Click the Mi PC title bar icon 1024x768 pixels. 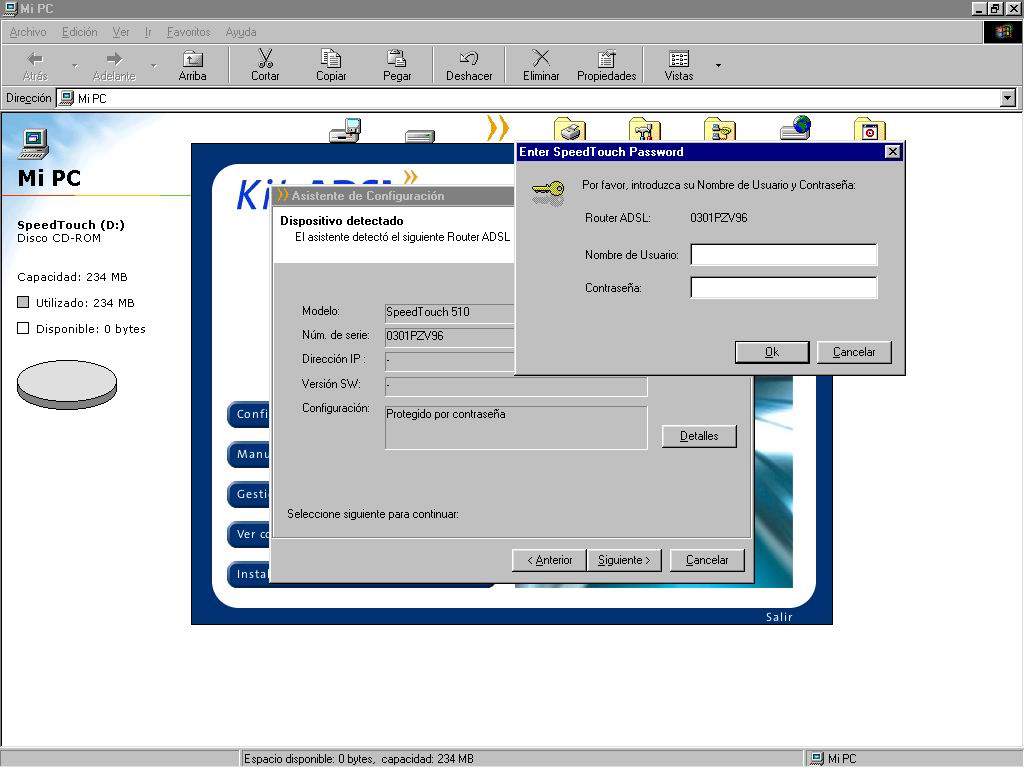(10, 8)
